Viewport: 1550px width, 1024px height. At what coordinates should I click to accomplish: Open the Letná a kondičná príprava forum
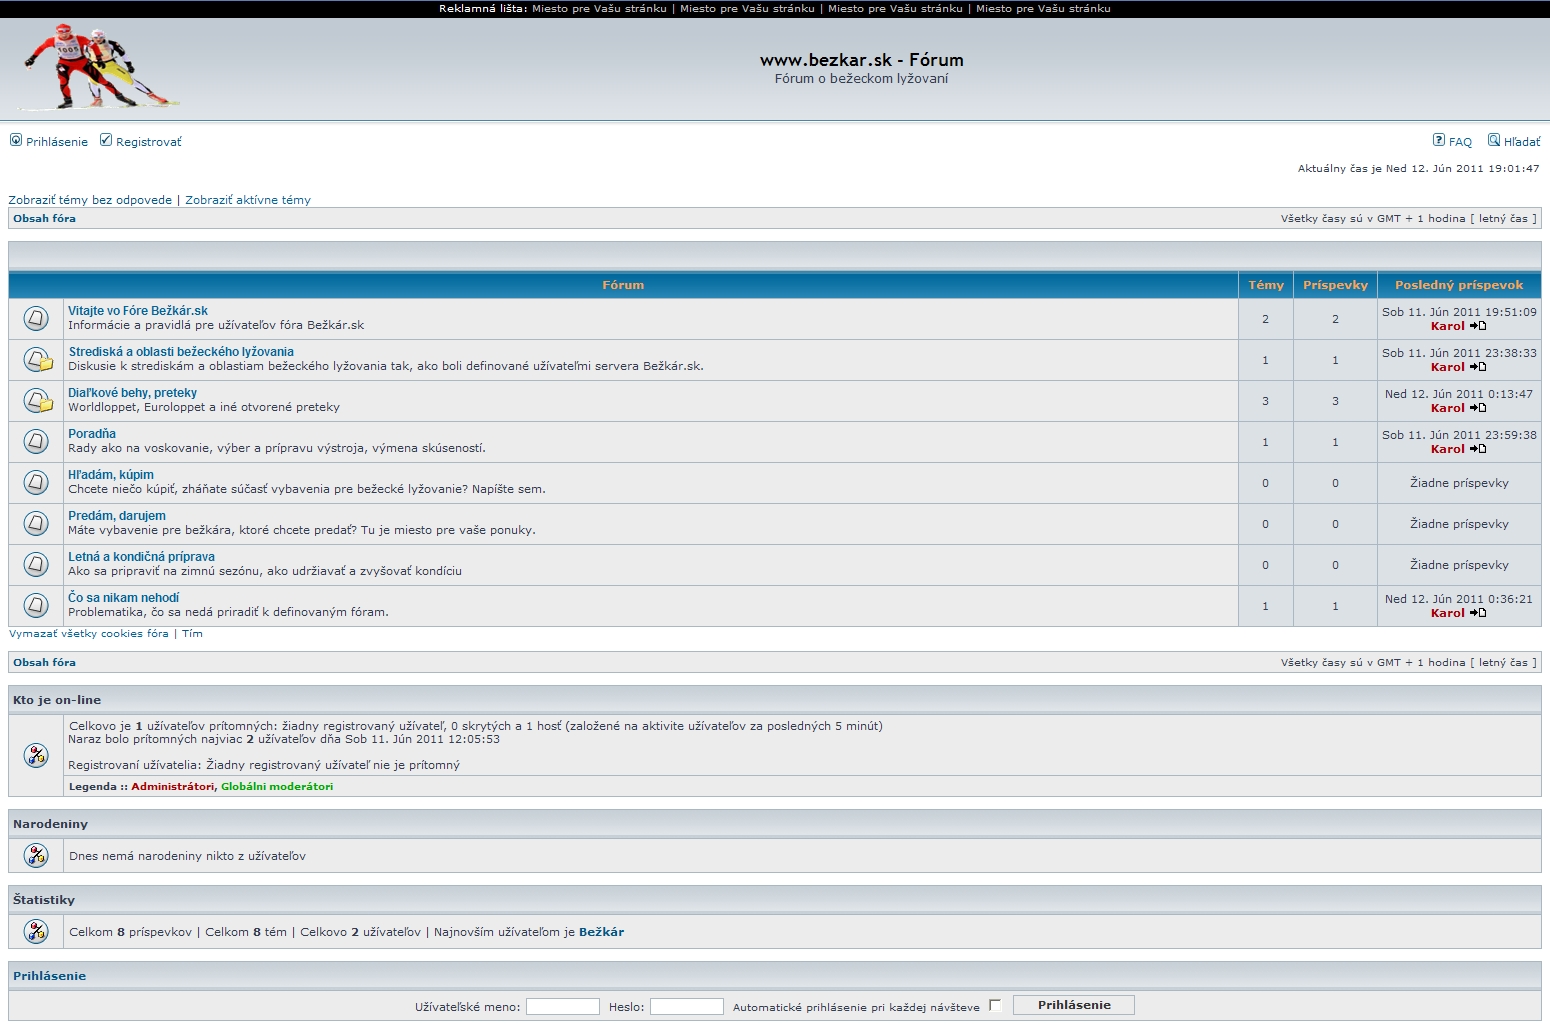(141, 557)
